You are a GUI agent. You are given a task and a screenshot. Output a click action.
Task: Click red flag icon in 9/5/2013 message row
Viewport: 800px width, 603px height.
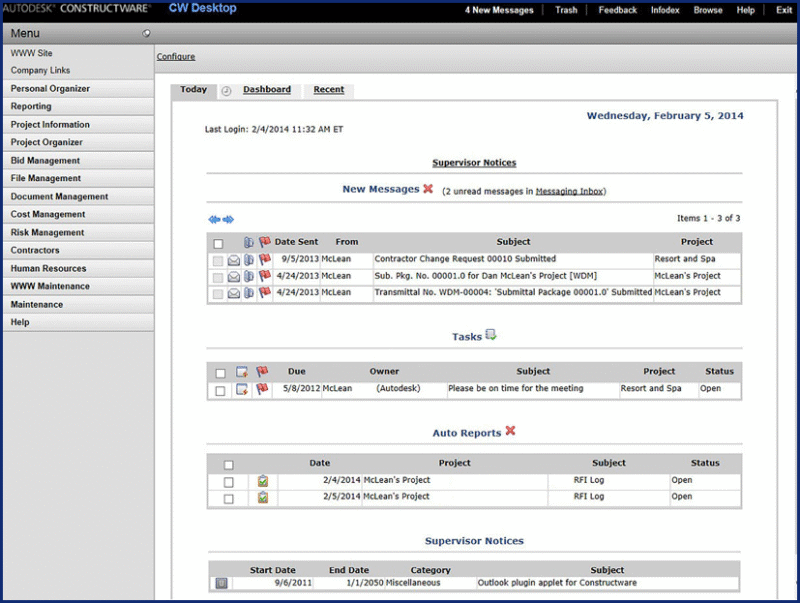click(265, 259)
